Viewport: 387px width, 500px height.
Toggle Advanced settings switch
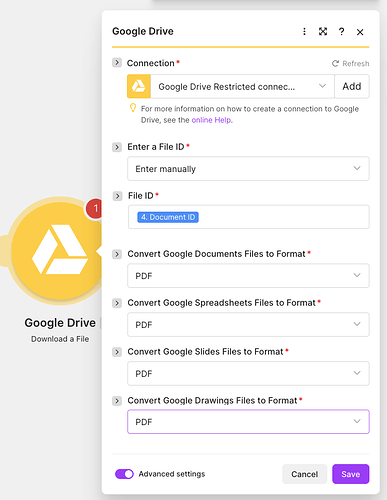124,474
